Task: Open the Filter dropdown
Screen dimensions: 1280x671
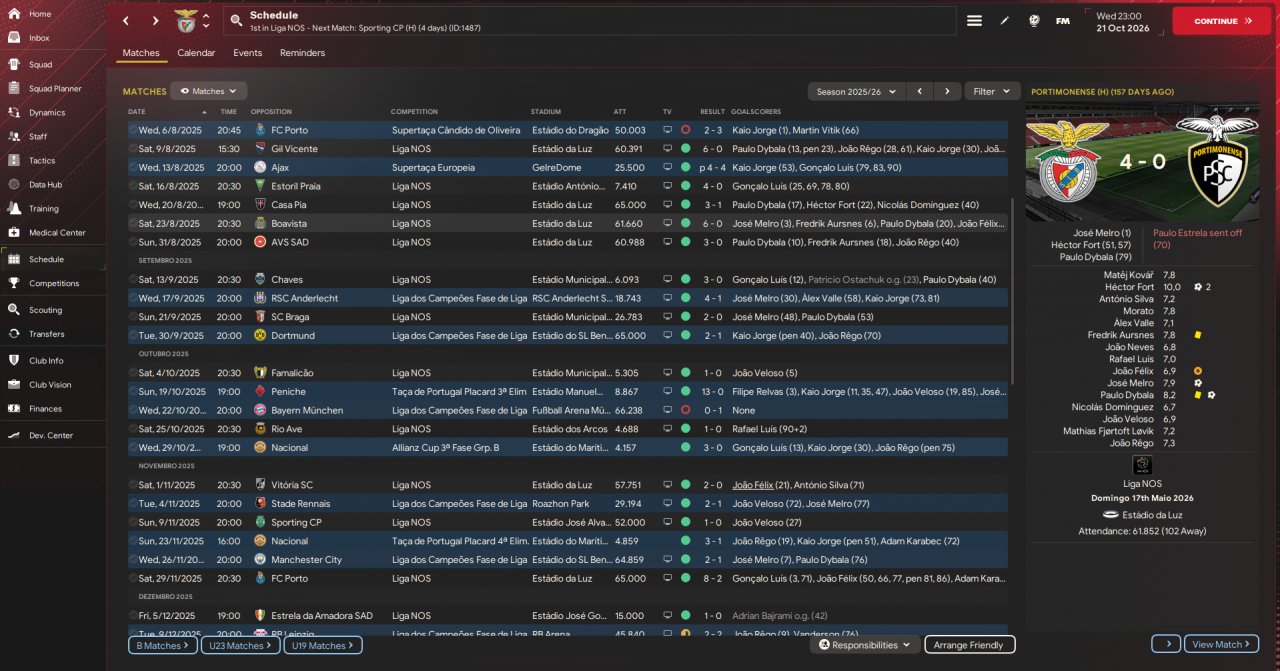Action: coord(991,91)
